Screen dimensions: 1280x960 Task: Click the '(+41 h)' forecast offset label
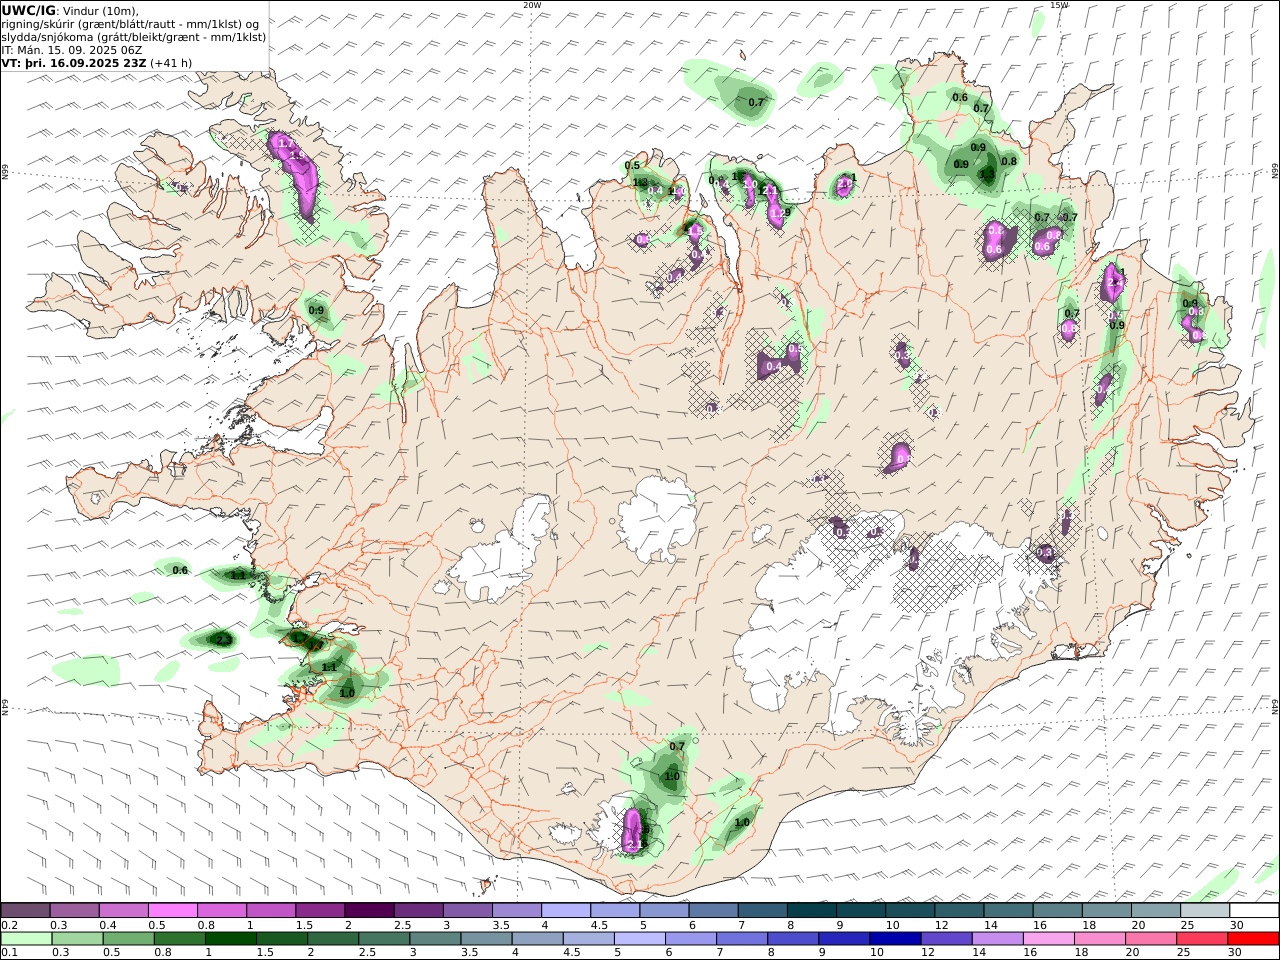coord(171,62)
